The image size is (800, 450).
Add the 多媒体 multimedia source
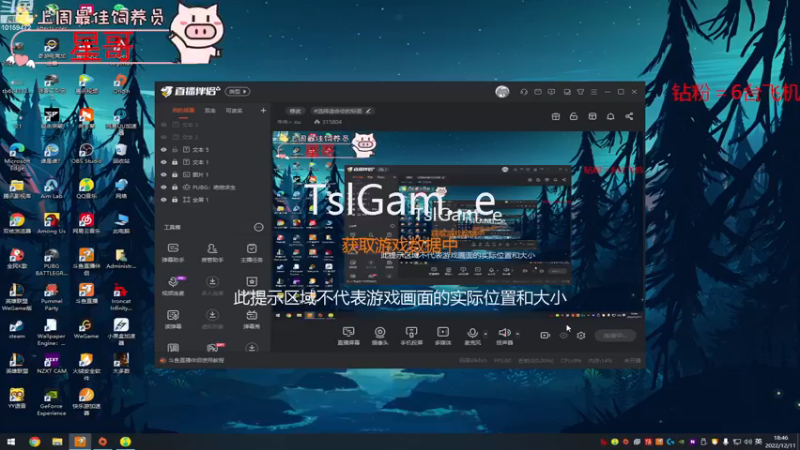point(443,336)
